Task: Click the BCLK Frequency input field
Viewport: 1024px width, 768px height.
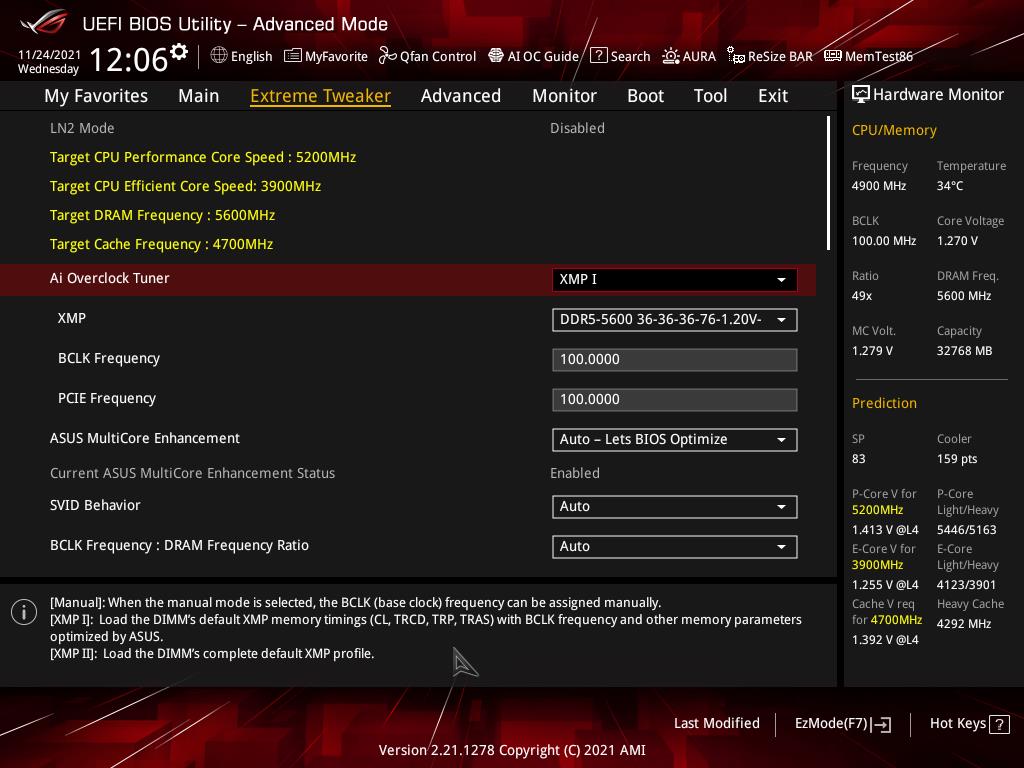Action: coord(674,360)
